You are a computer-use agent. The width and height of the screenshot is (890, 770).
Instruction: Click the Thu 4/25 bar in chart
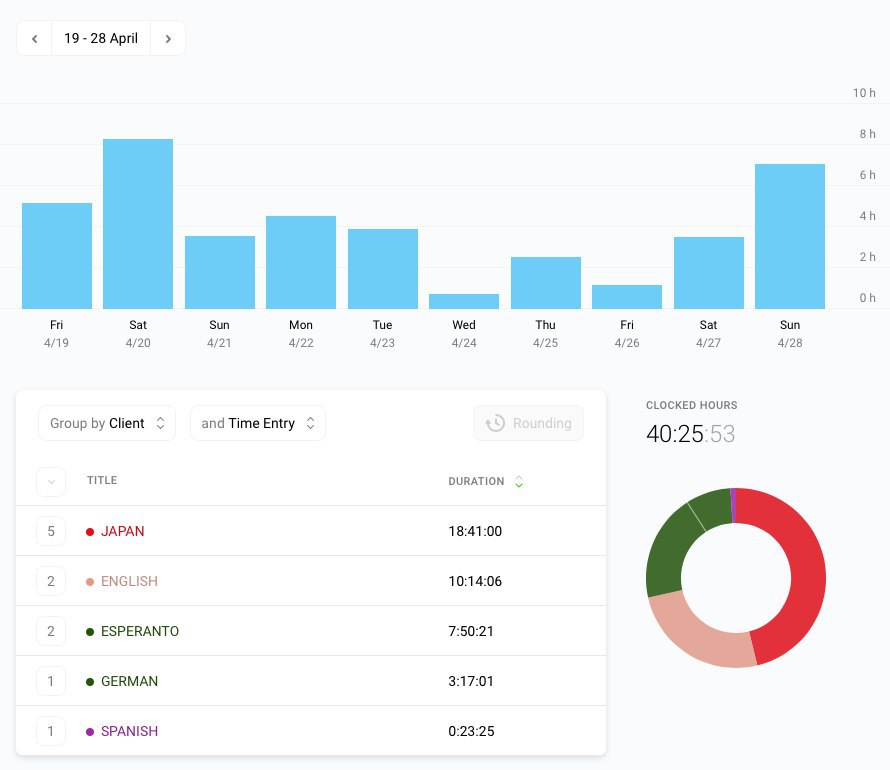point(545,283)
